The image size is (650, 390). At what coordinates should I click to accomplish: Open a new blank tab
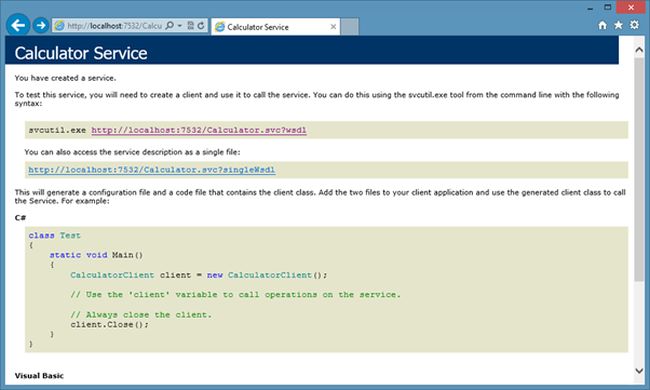(x=349, y=27)
